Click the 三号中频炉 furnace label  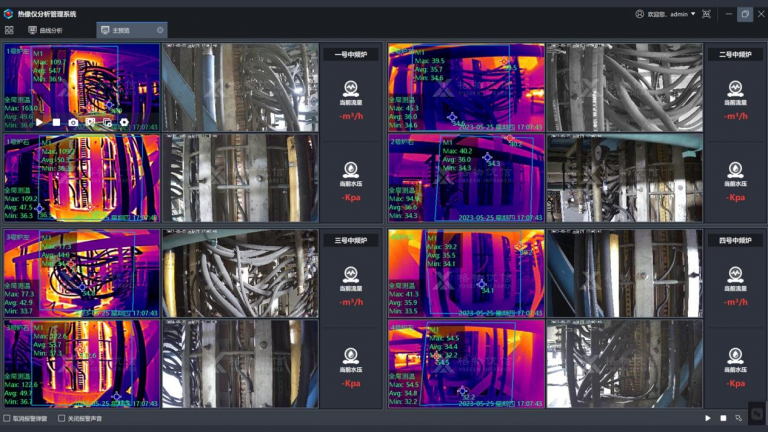[350, 240]
